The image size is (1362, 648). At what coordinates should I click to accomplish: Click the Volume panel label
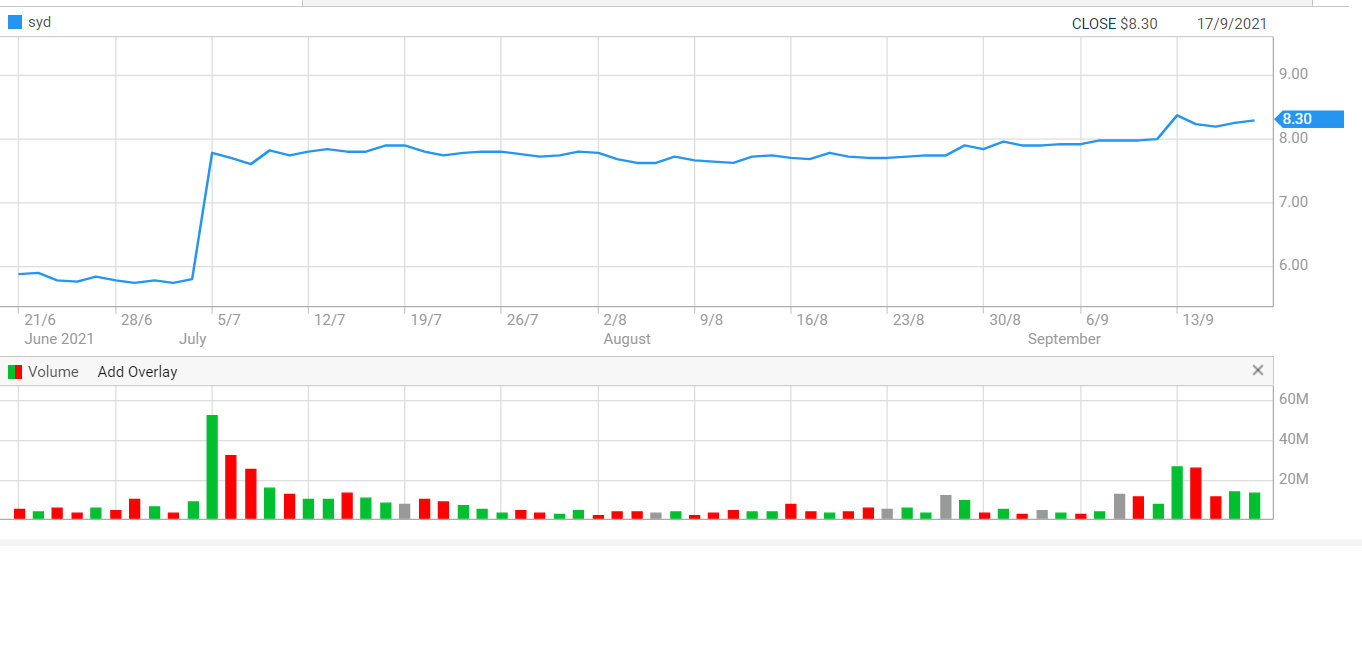53,372
